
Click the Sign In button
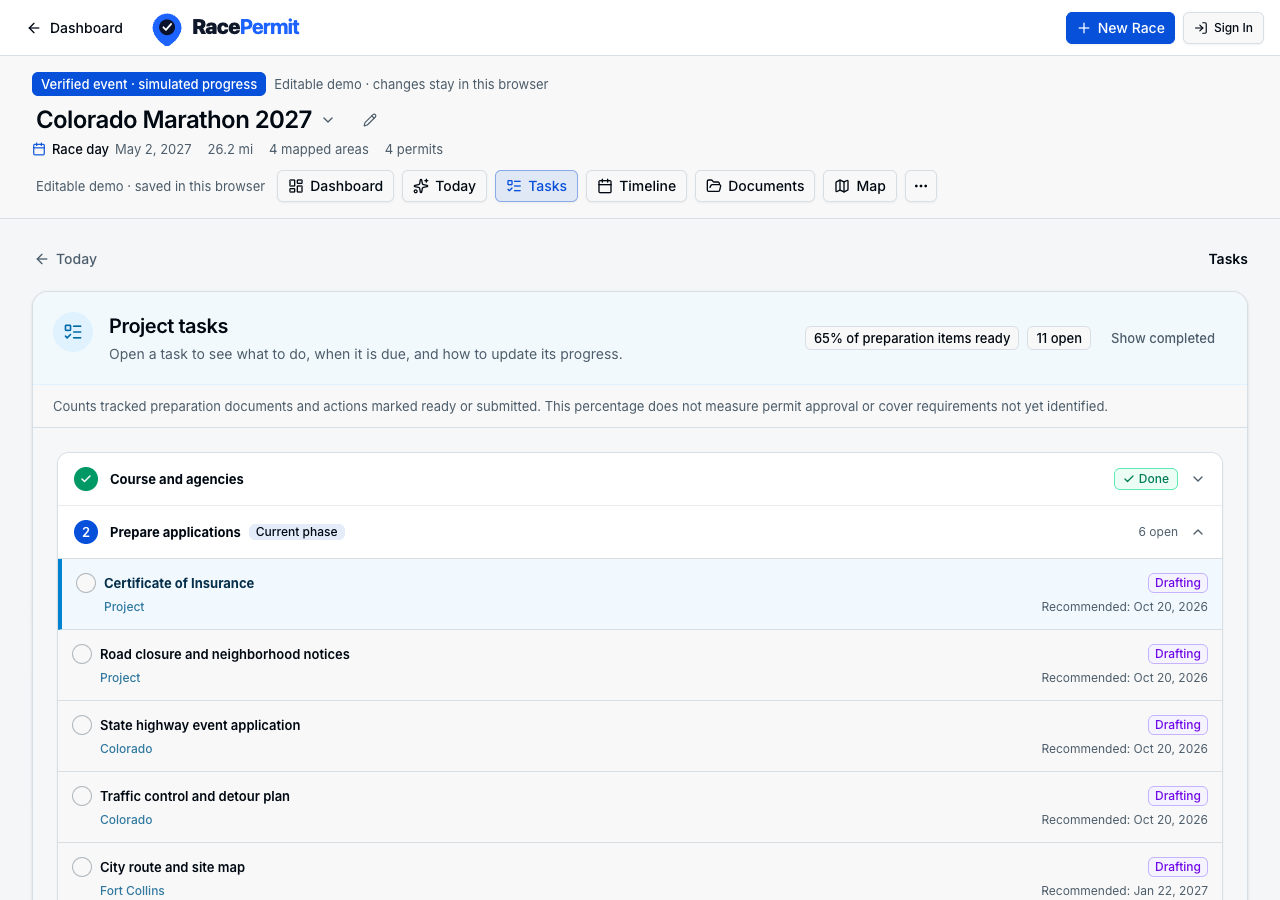point(1223,28)
